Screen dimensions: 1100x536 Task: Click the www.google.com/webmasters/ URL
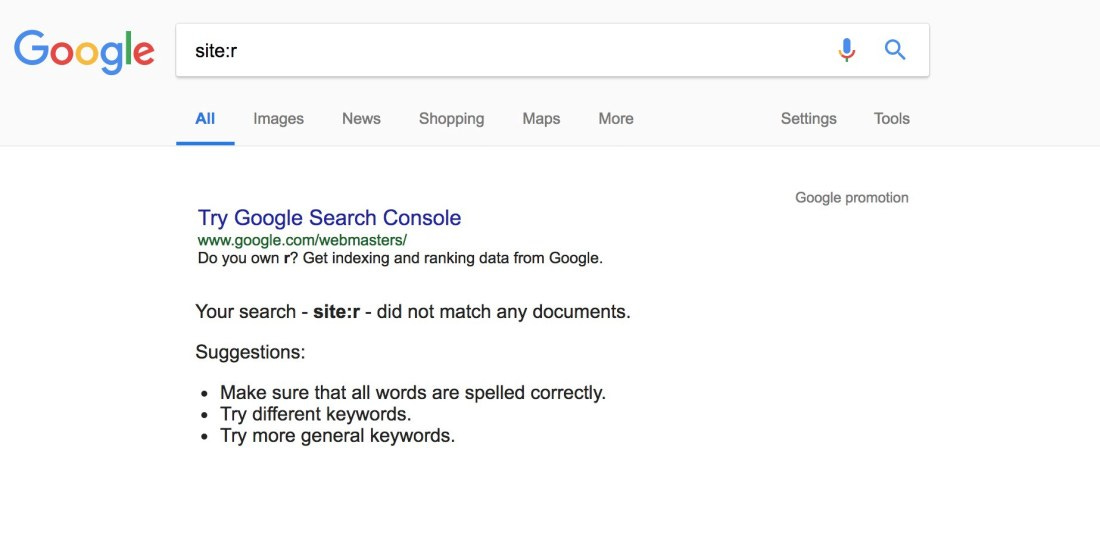302,240
